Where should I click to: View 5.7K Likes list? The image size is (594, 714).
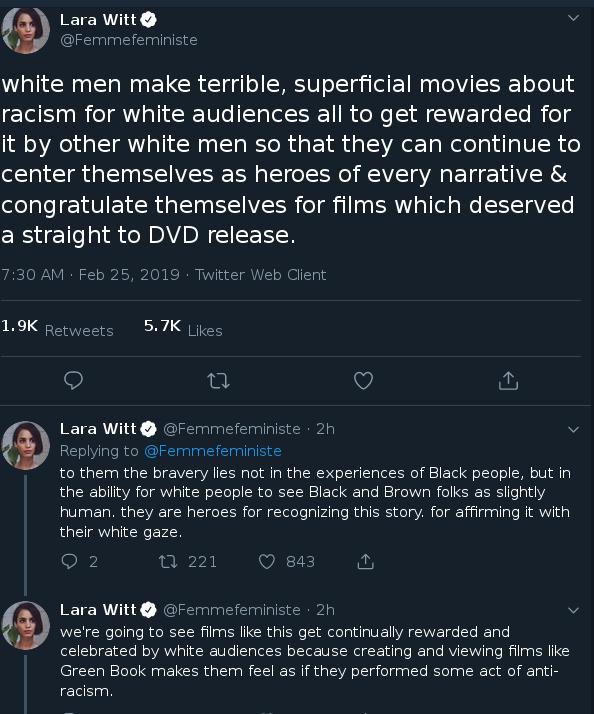[x=183, y=328]
